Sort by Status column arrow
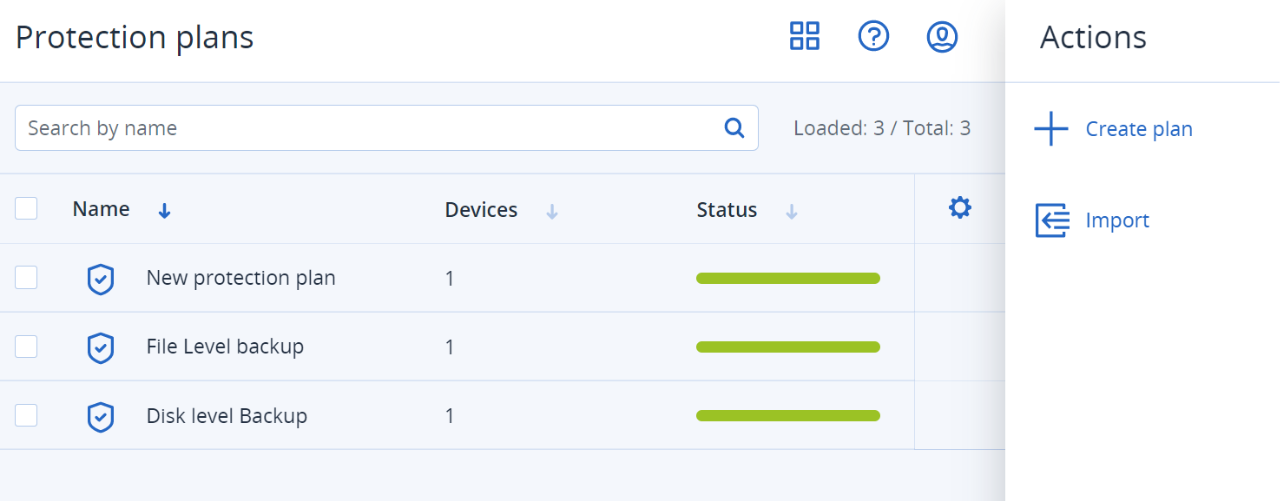This screenshot has width=1282, height=501. (792, 211)
